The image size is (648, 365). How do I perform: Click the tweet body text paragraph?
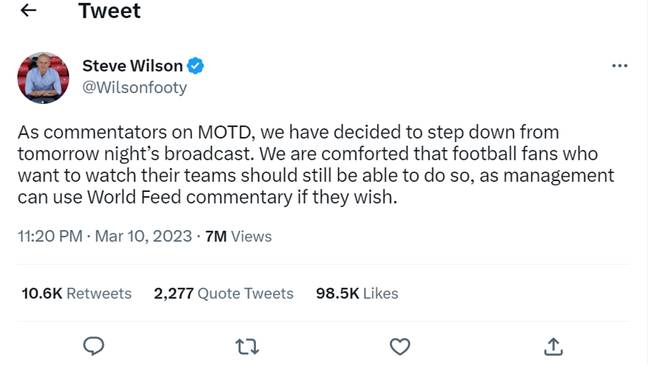(x=316, y=165)
